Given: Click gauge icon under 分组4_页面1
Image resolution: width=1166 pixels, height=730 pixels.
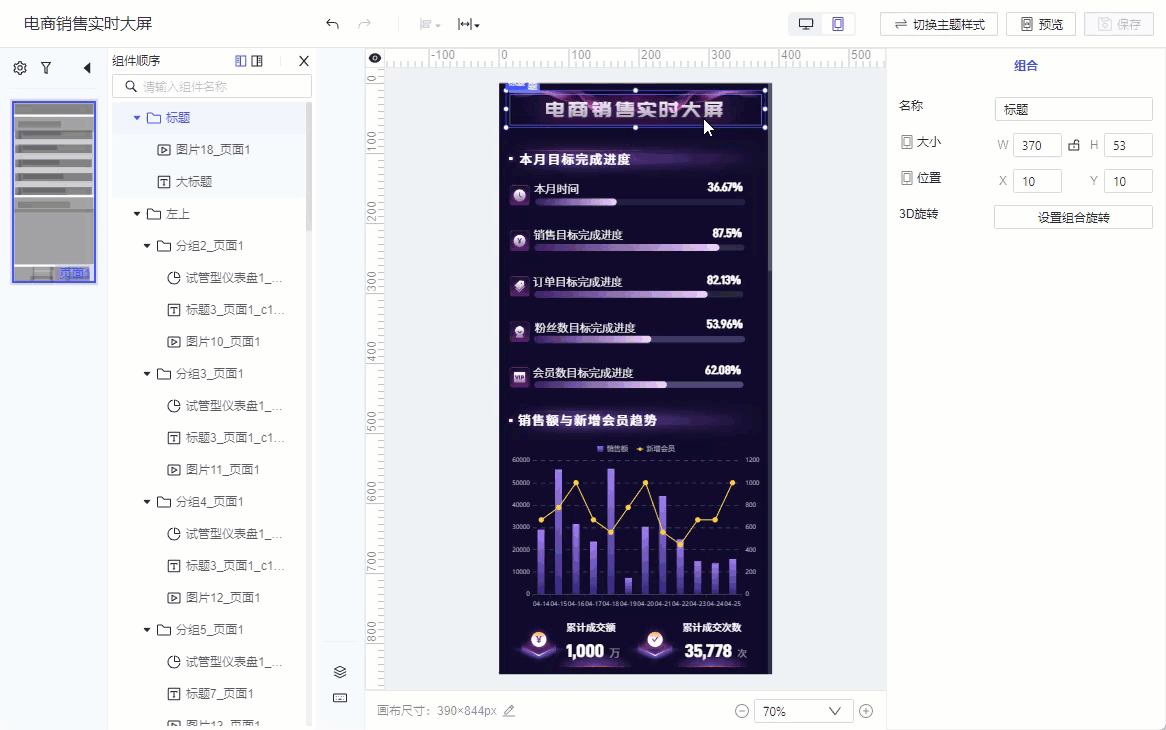Looking at the screenshot, I should (173, 534).
